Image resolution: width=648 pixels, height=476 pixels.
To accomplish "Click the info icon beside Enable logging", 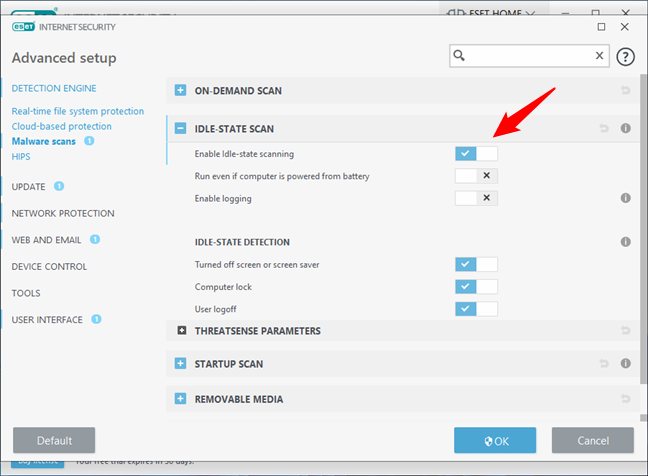I will pyautogui.click(x=625, y=198).
